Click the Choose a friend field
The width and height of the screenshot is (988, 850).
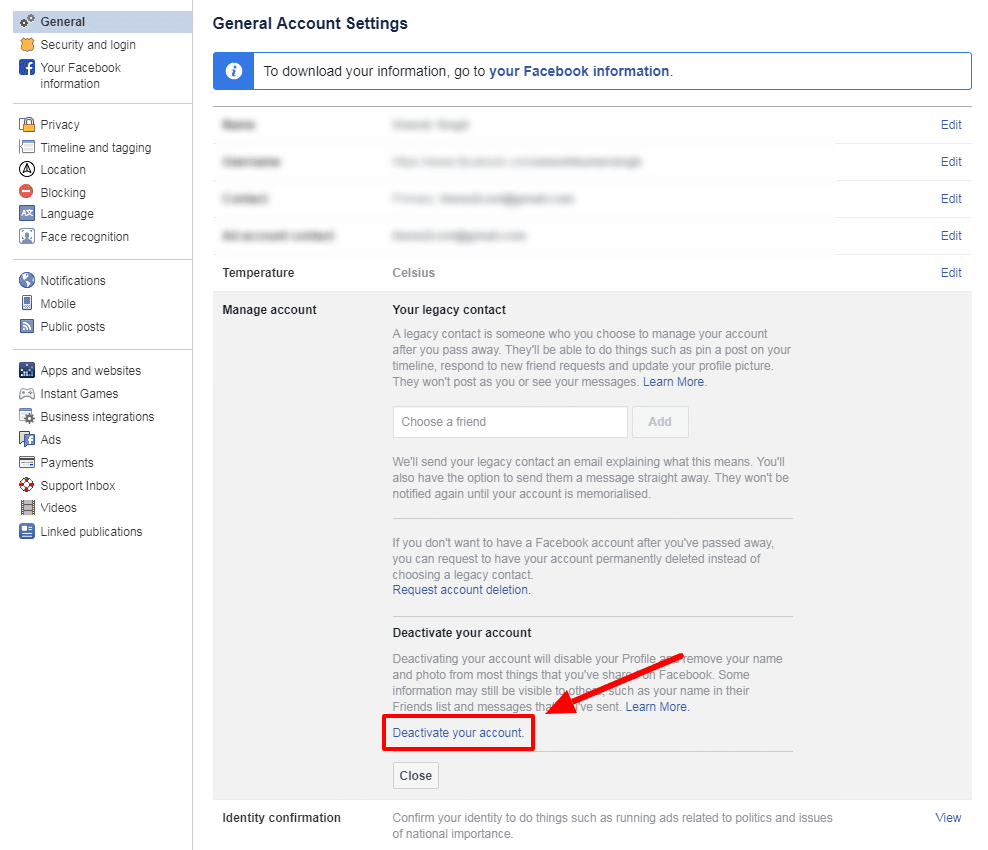[510, 422]
